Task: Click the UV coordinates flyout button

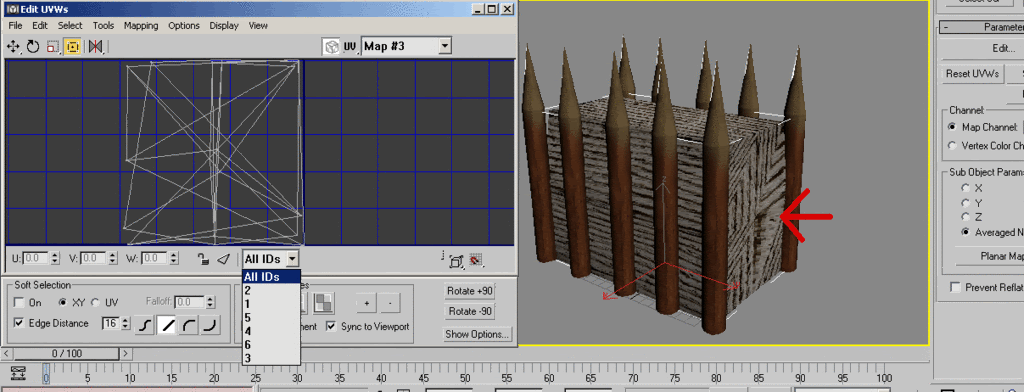Action: (x=350, y=46)
